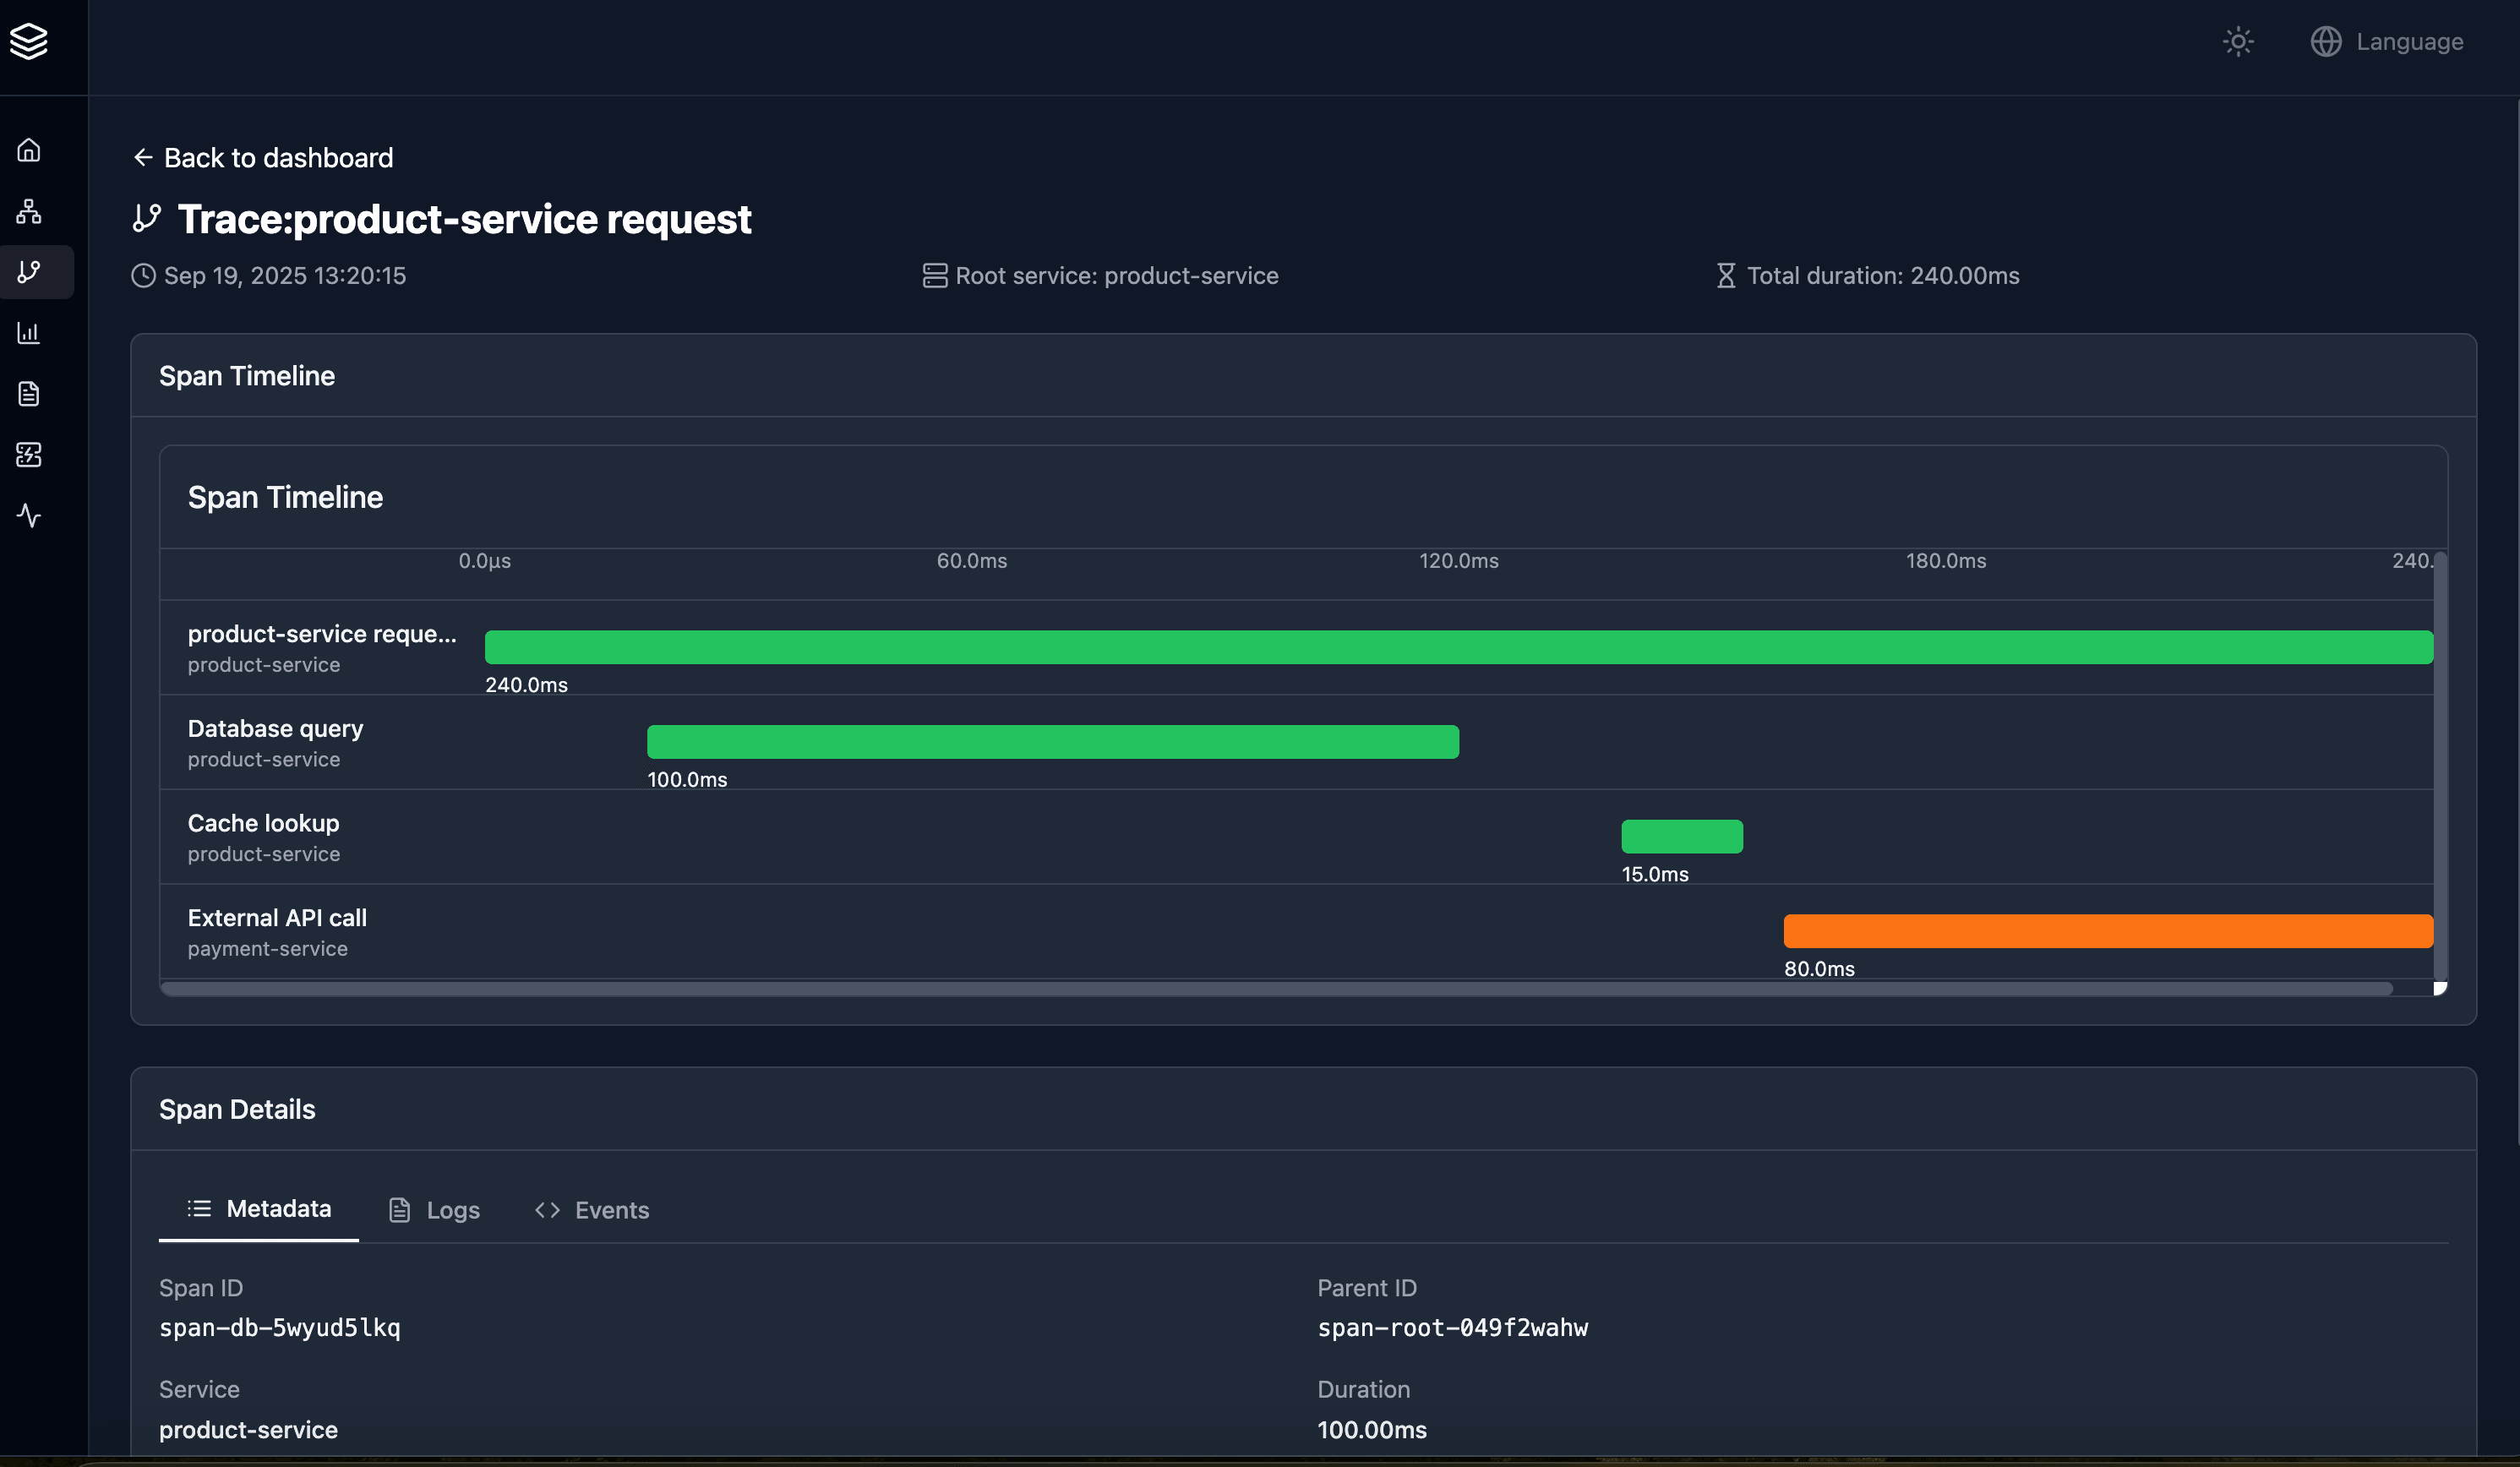Select the Database query span bar
The width and height of the screenshot is (2520, 1467).
[1052, 742]
